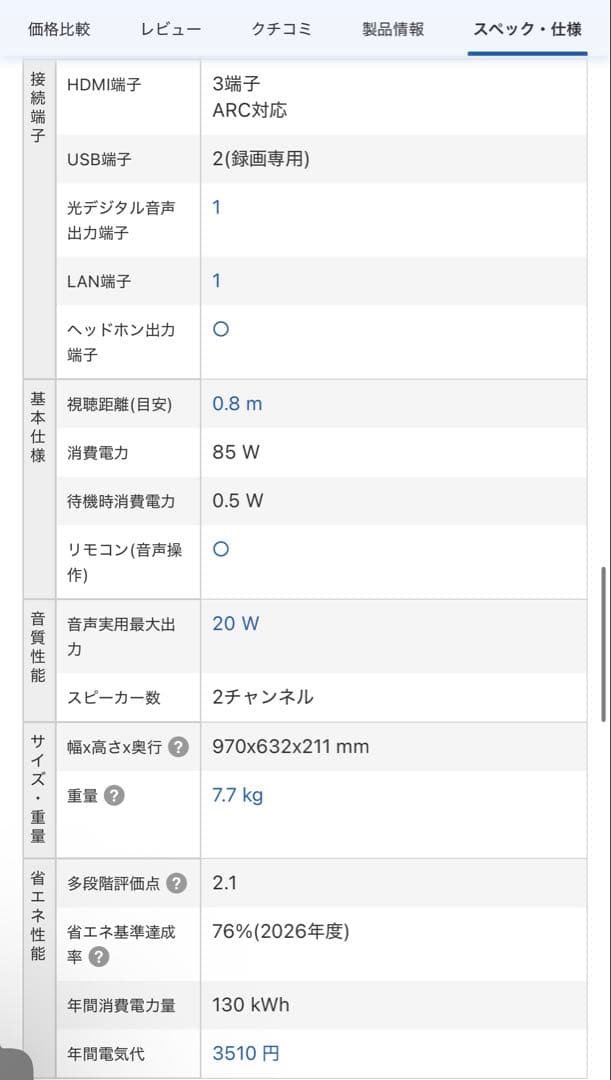Click the LAN端子 value 1 link
611x1080 pixels.
point(217,281)
